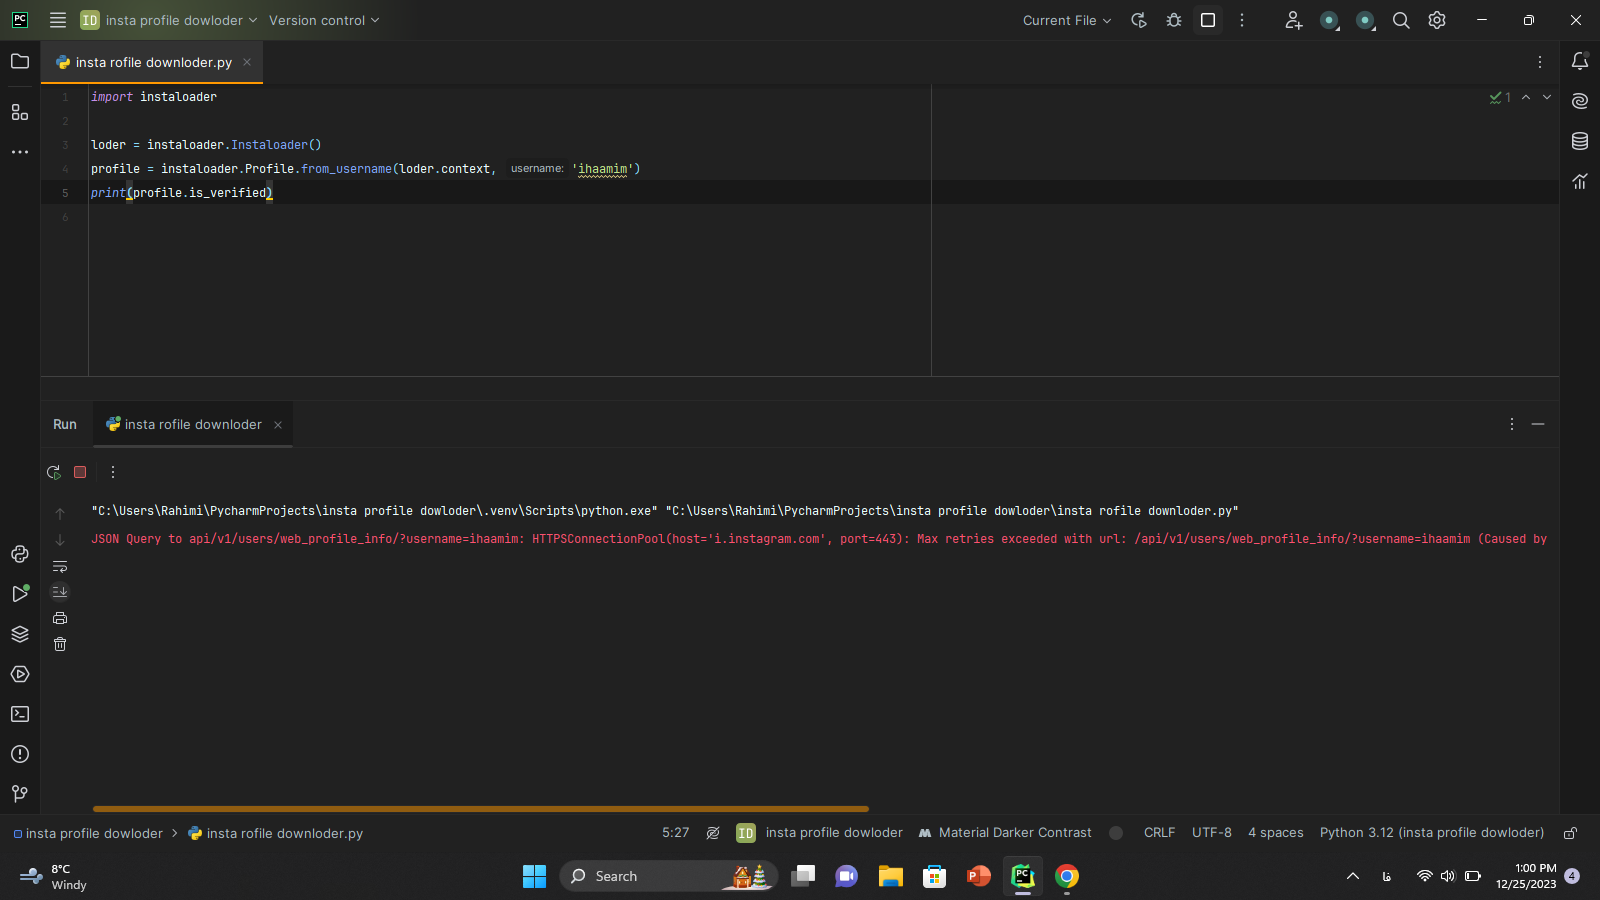Toggle read-only lock in status bar

(1570, 833)
